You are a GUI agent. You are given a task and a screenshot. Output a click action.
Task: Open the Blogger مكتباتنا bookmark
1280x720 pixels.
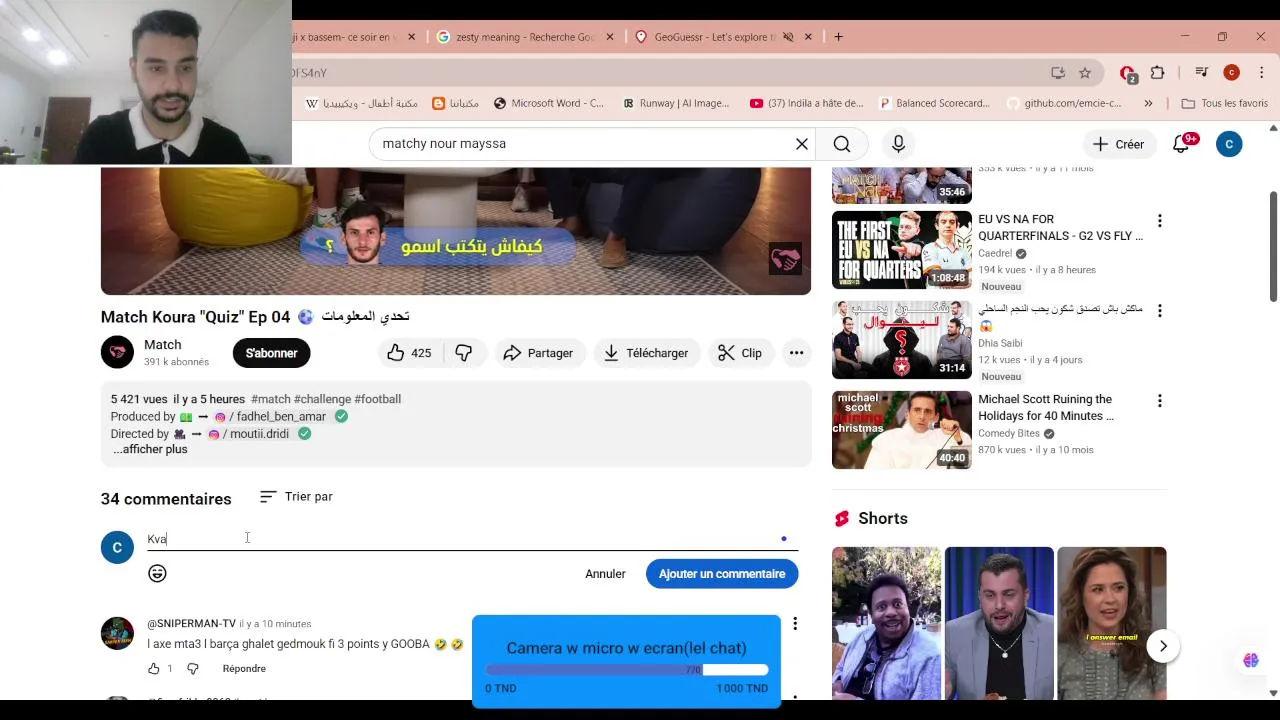[455, 103]
